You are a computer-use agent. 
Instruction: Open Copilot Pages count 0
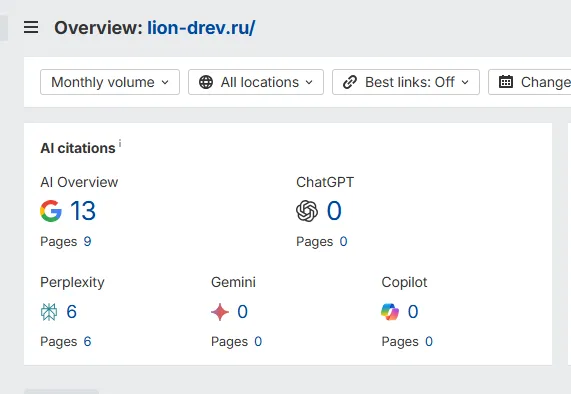click(429, 342)
